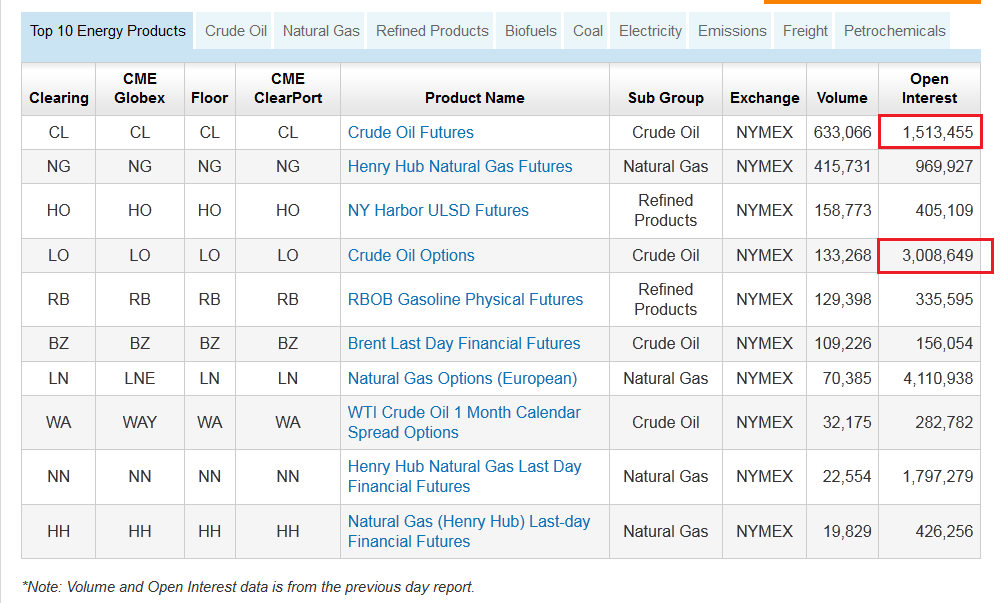The width and height of the screenshot is (1005, 603).
Task: Click Henry Hub Natural Gas Futures link
Action: pyautogui.click(x=460, y=166)
